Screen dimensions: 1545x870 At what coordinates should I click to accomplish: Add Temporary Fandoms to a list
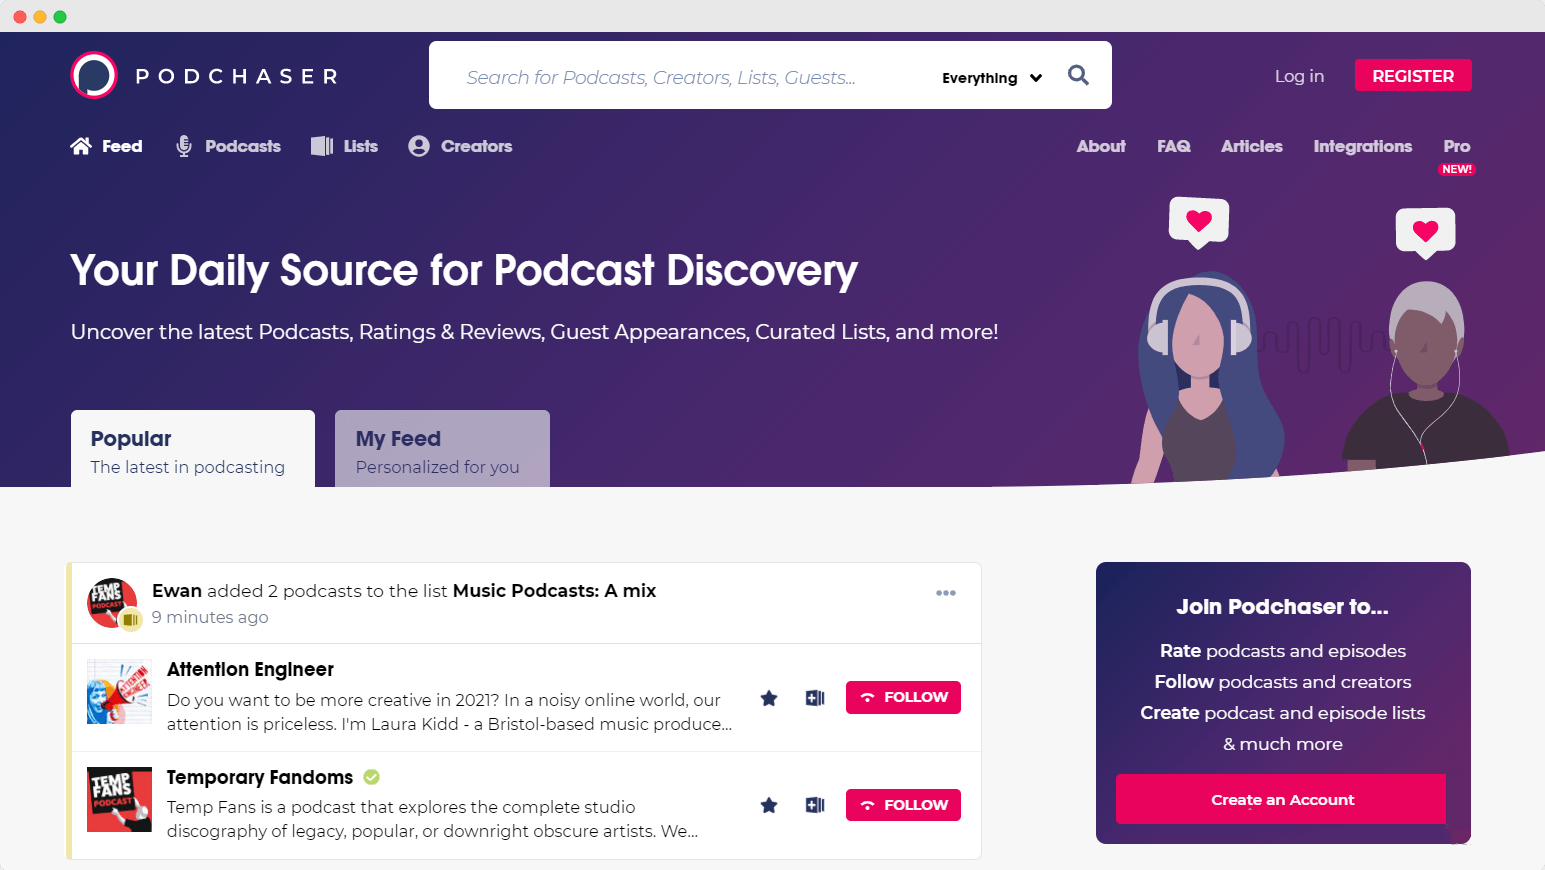point(815,805)
